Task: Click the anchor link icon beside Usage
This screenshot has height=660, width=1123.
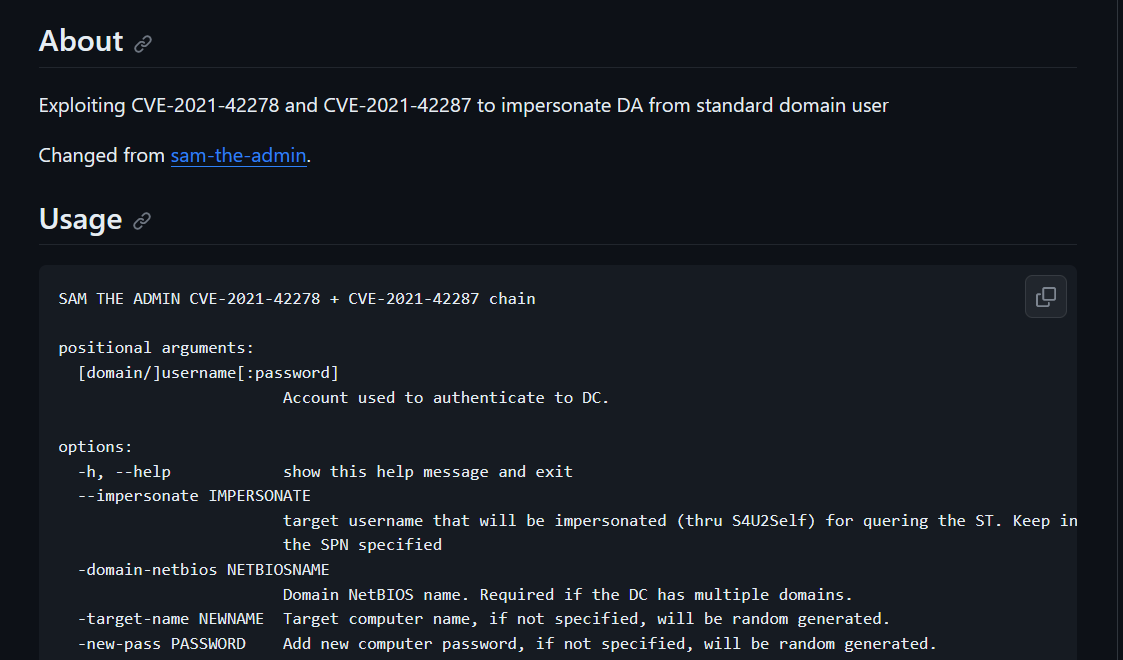Action: tap(142, 220)
